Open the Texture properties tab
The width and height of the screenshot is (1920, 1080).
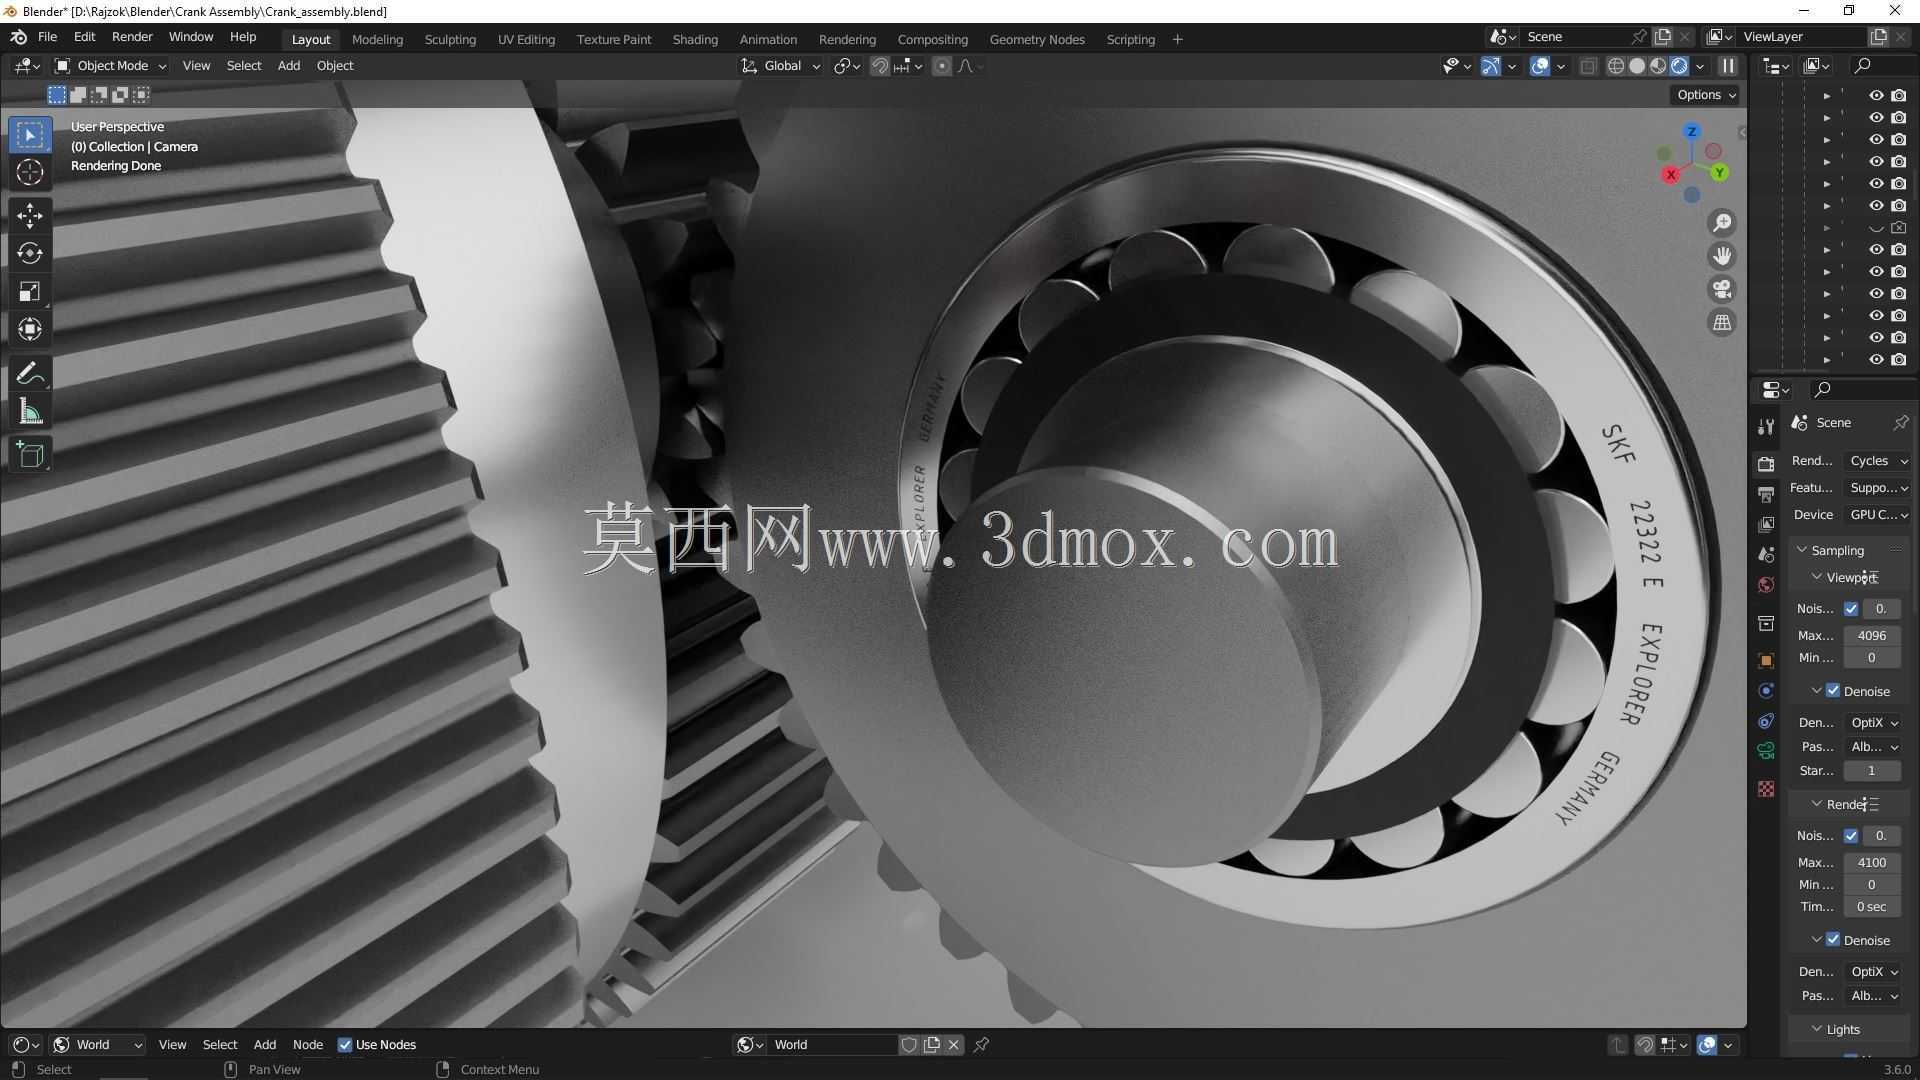pyautogui.click(x=1766, y=789)
